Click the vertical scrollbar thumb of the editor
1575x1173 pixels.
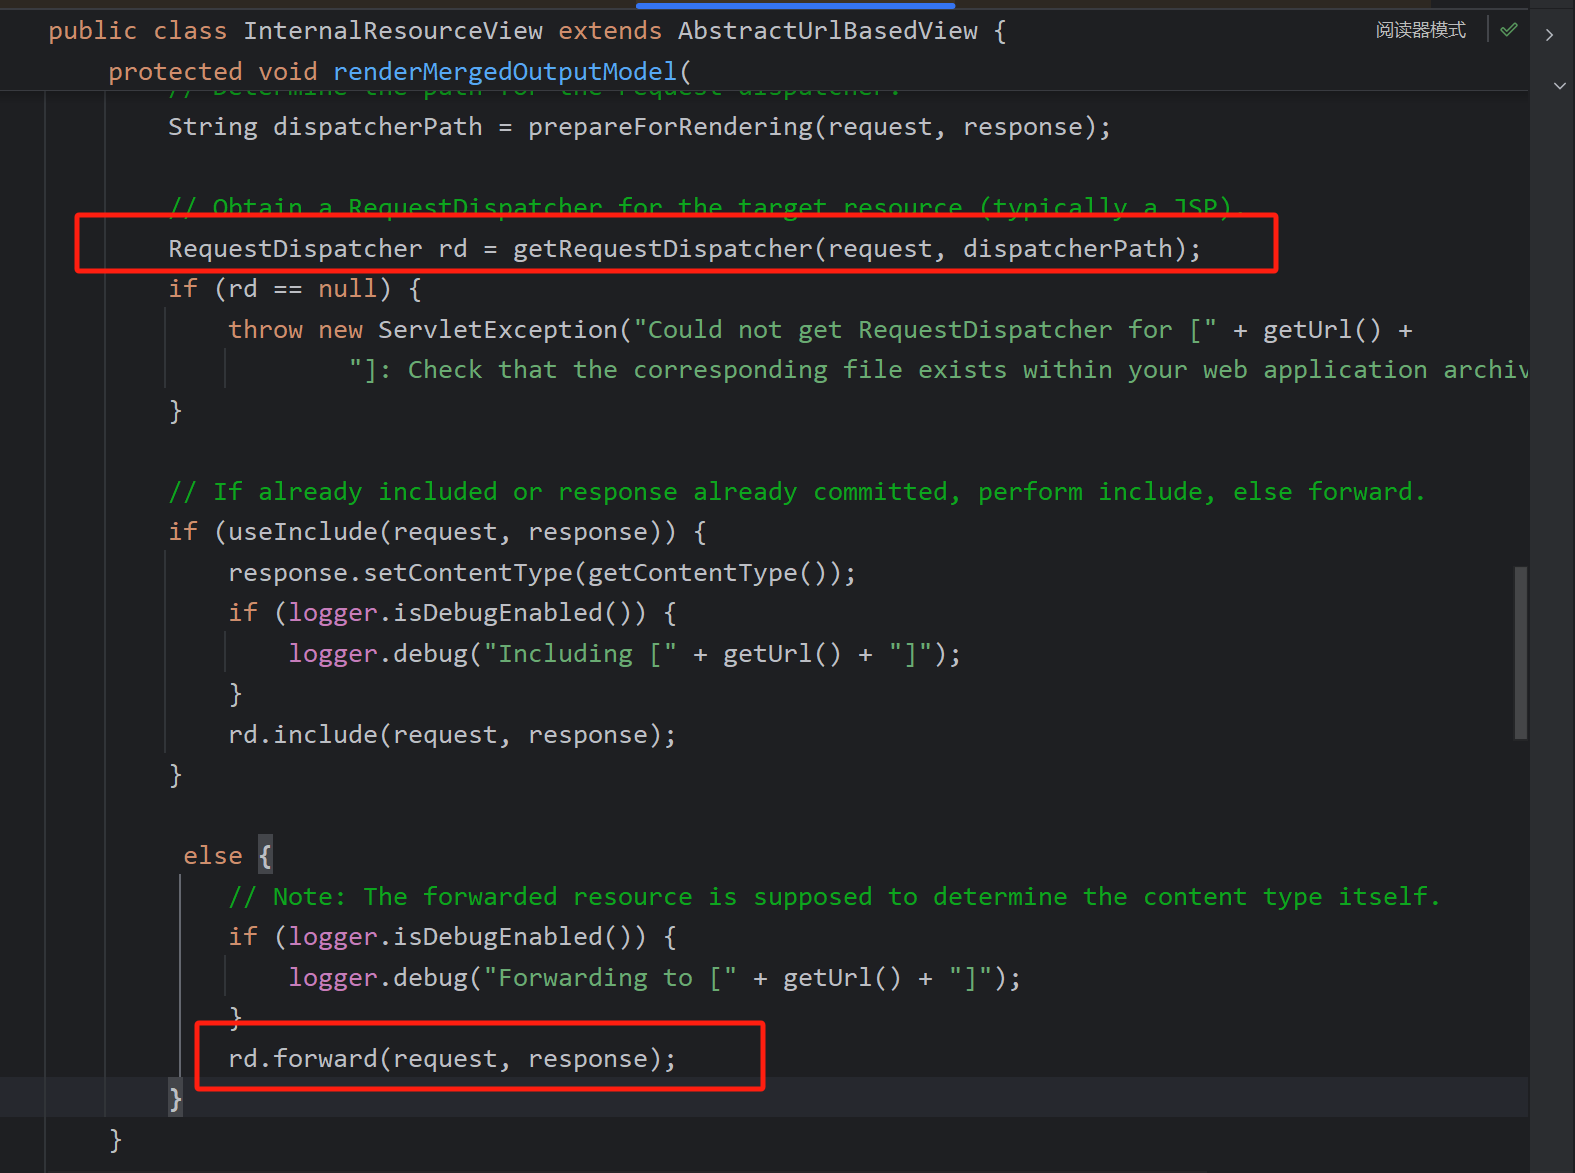(1520, 653)
